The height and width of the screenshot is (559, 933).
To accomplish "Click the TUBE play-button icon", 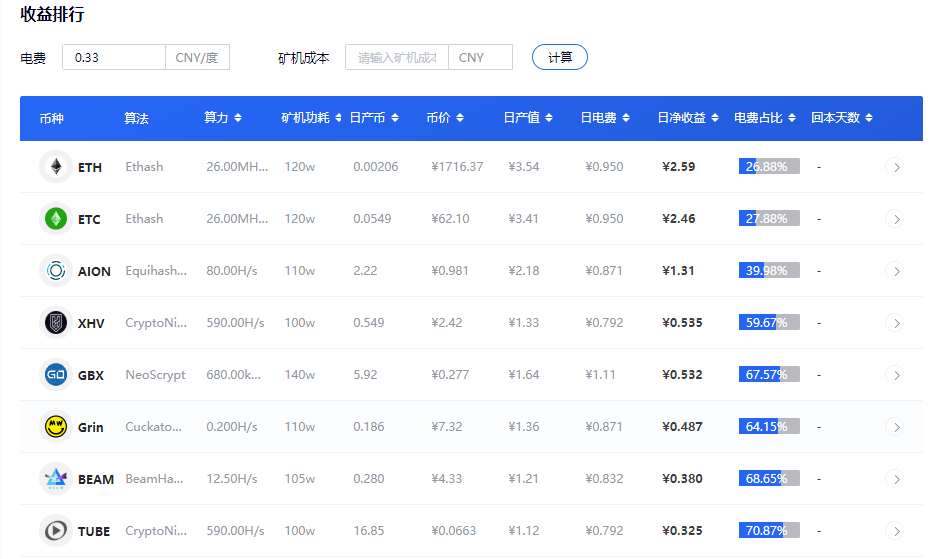I will [x=55, y=531].
